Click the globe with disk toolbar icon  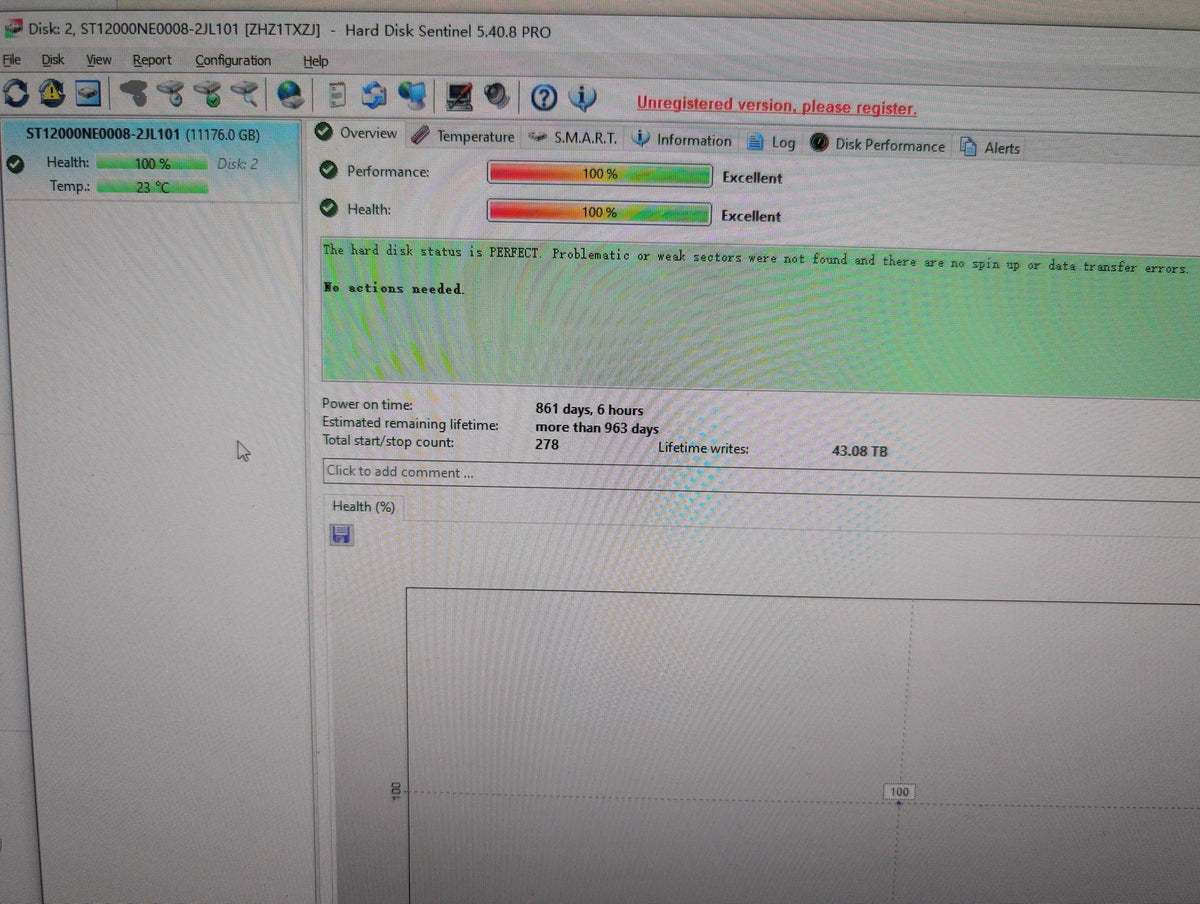(292, 94)
